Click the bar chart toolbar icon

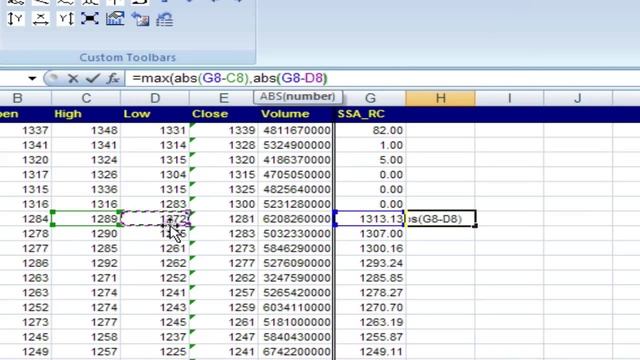[115, 19]
